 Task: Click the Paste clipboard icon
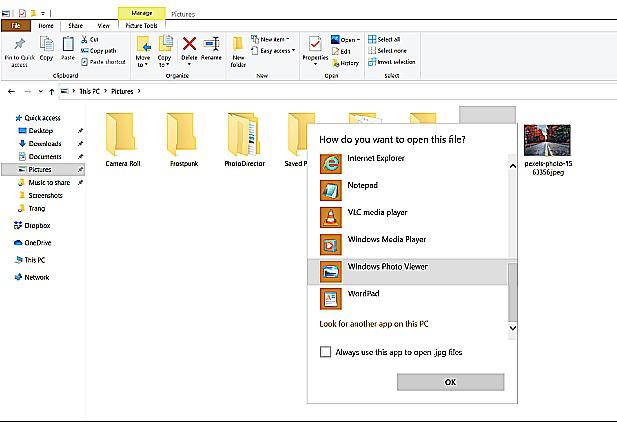(68, 44)
